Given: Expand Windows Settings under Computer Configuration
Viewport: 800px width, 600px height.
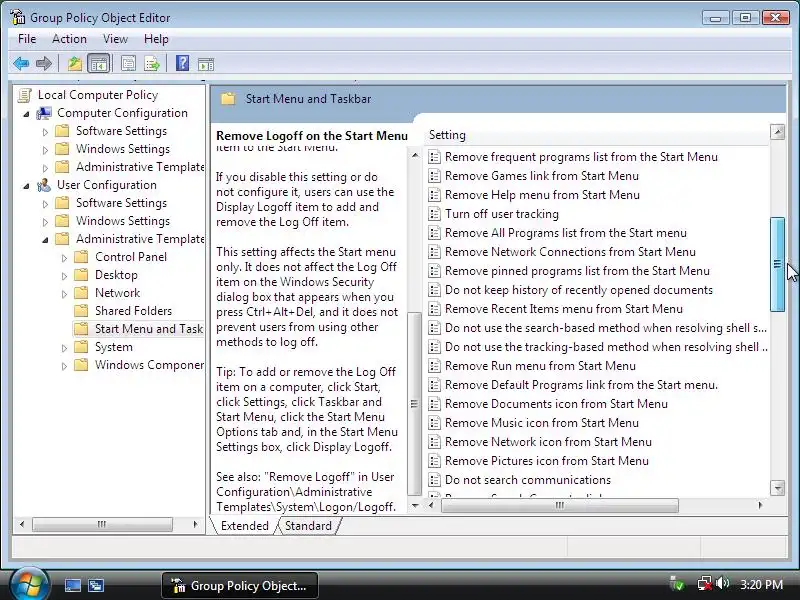Looking at the screenshot, I should pyautogui.click(x=45, y=149).
